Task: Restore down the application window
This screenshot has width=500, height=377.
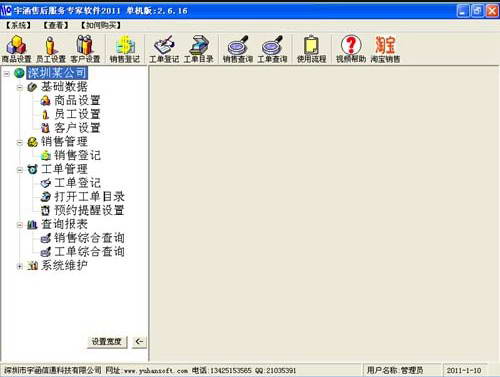Action: [x=477, y=11]
